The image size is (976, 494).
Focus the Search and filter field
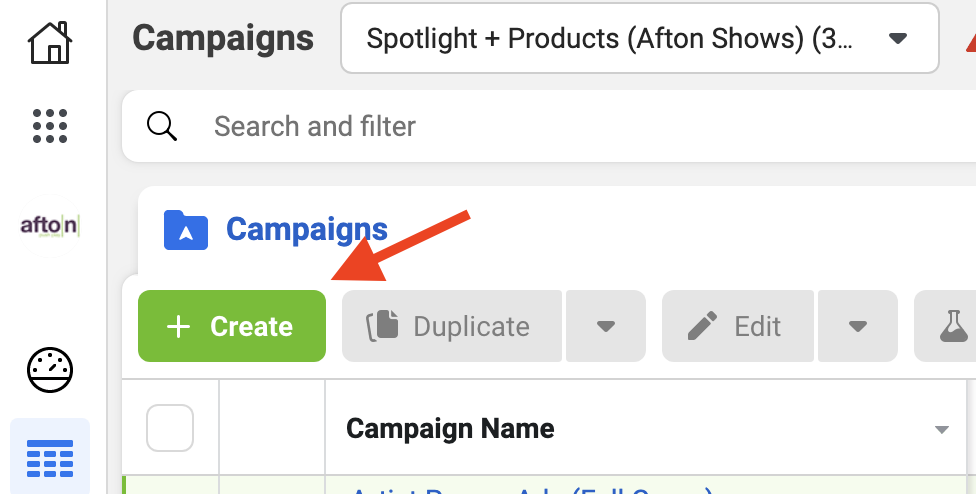click(549, 126)
